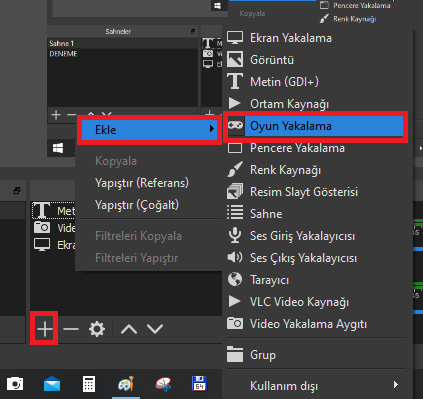
Task: Open camera app in taskbar
Action: click(15, 384)
